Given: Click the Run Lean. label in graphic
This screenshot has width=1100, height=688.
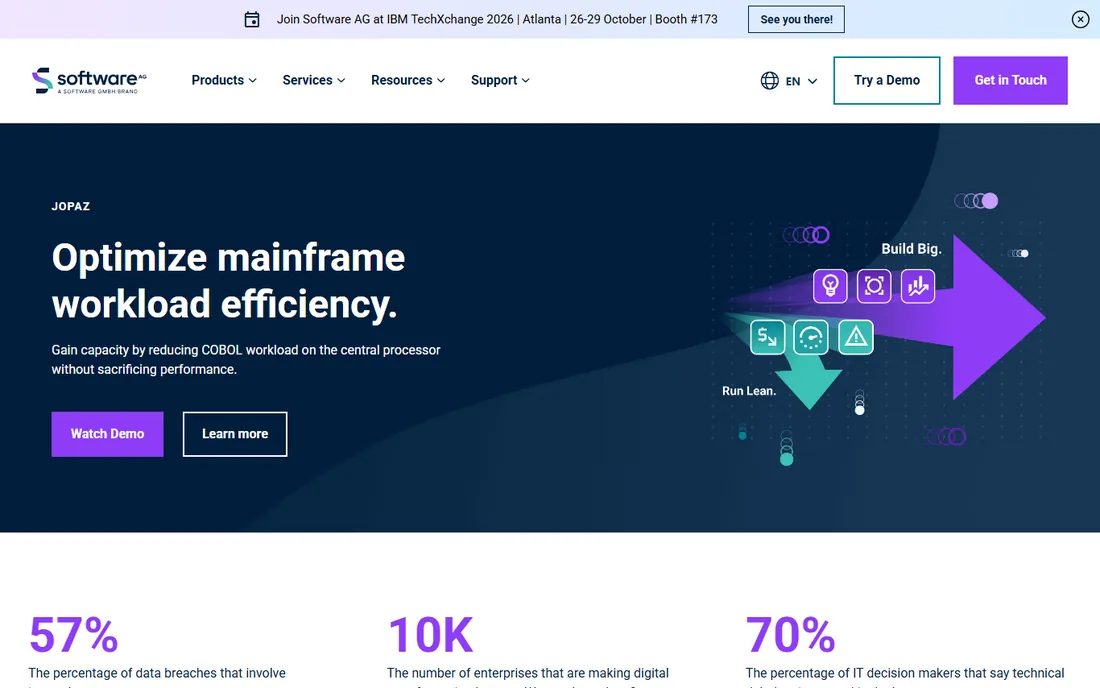Looking at the screenshot, I should tap(749, 391).
